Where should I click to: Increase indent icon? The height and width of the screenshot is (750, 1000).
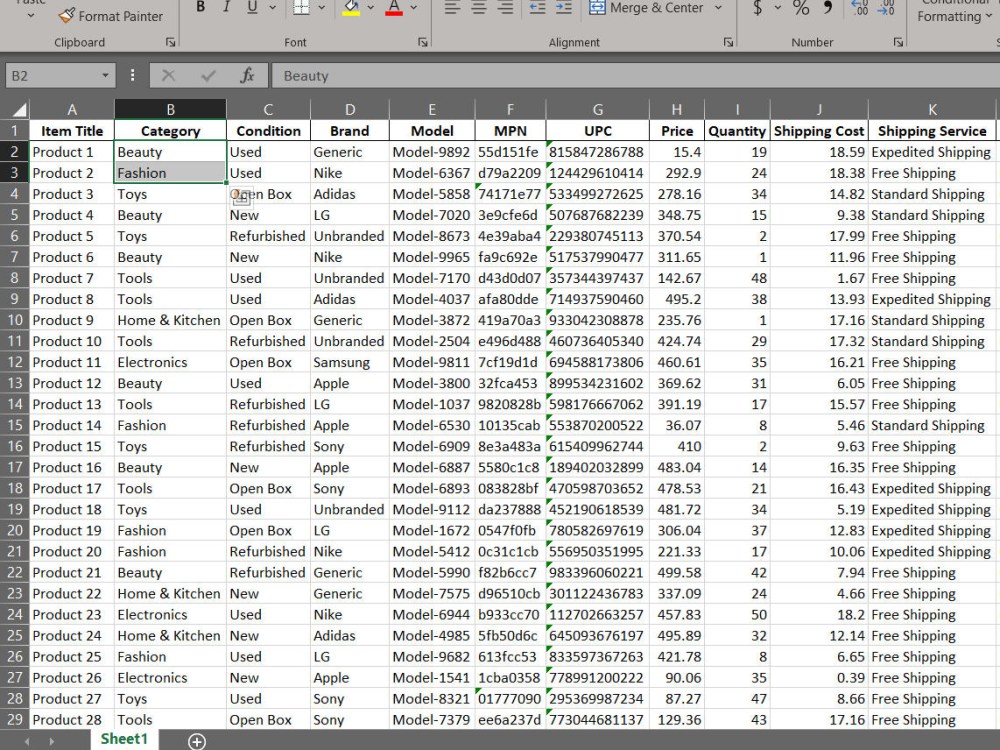[564, 8]
